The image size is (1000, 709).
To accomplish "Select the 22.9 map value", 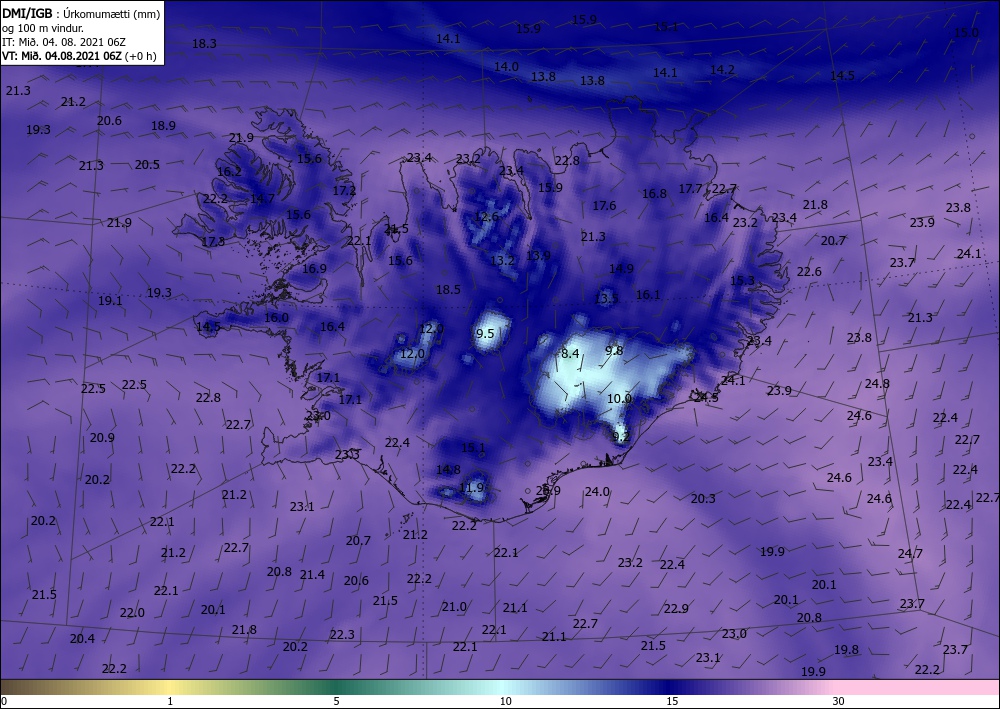I will pyautogui.click(x=675, y=608).
